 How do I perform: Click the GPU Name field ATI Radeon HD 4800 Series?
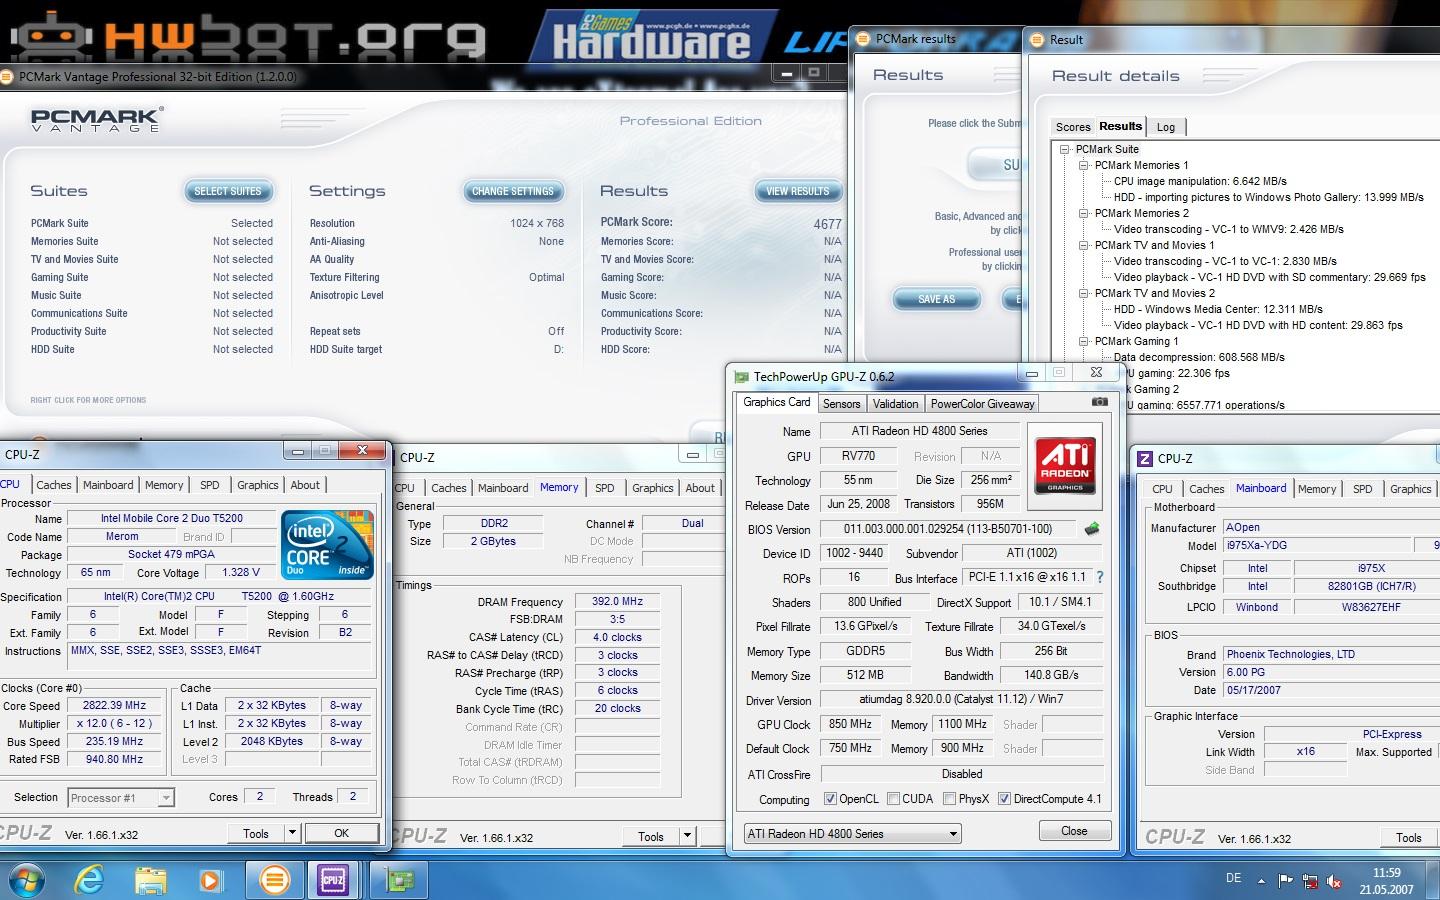pyautogui.click(x=919, y=431)
